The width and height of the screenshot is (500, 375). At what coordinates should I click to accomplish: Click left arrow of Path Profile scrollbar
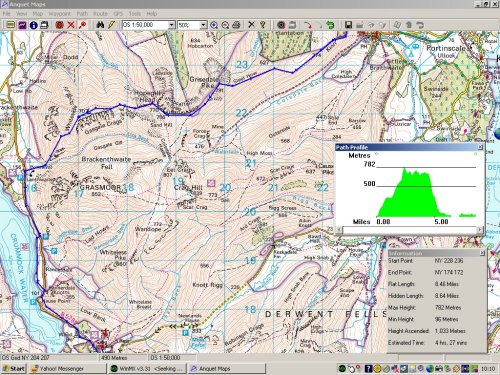click(x=339, y=229)
